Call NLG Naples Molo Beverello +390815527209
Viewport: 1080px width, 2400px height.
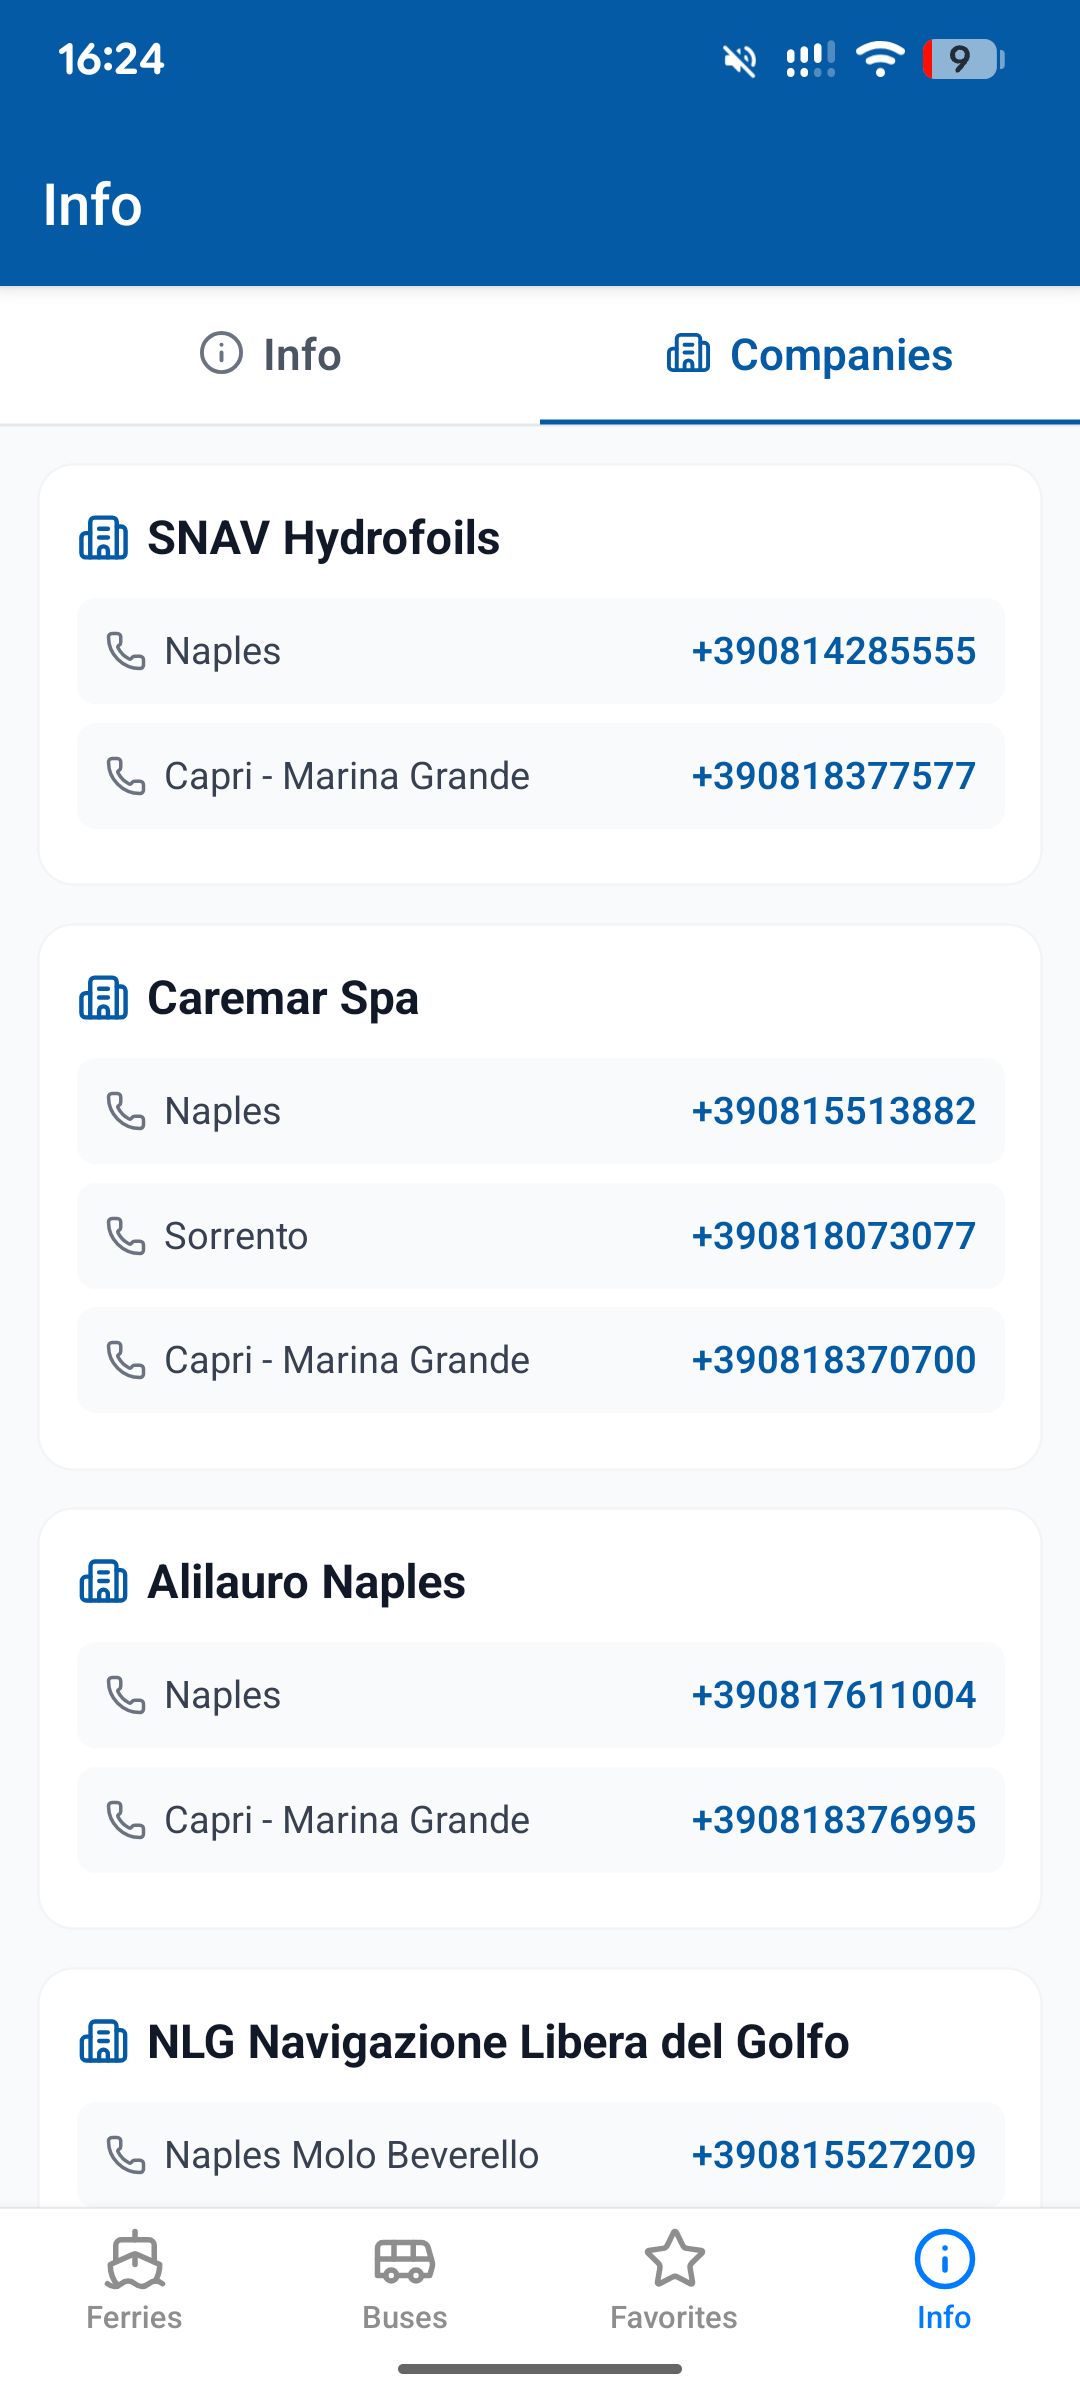(x=834, y=2155)
